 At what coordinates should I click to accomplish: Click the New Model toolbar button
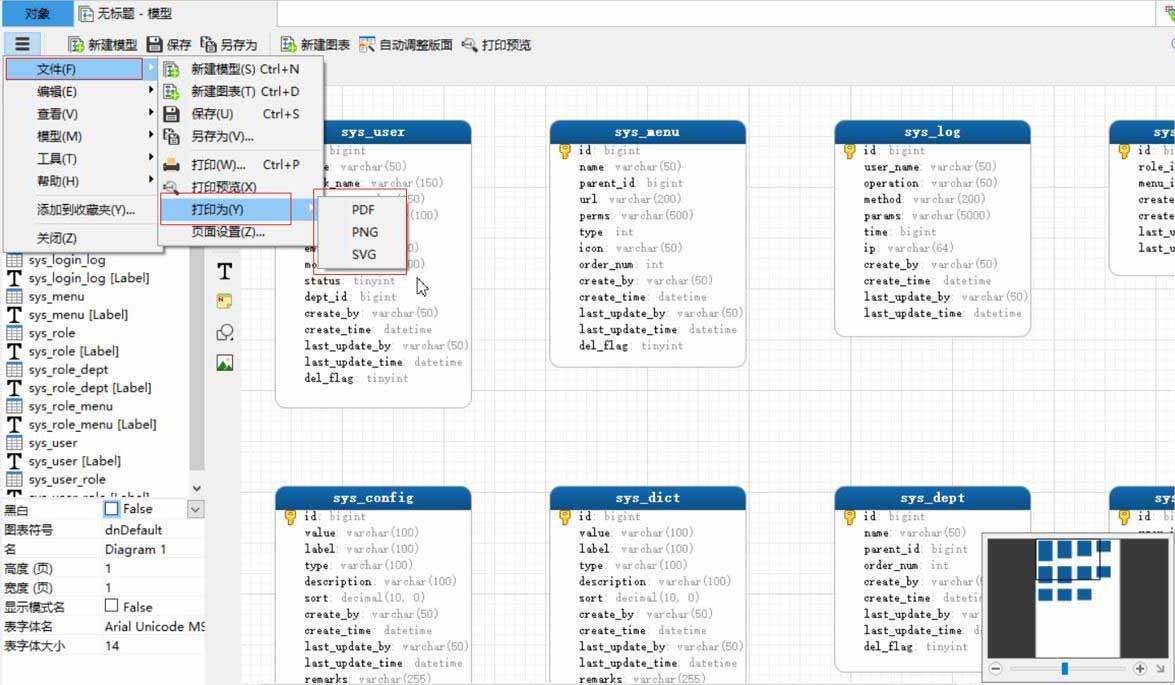(102, 45)
